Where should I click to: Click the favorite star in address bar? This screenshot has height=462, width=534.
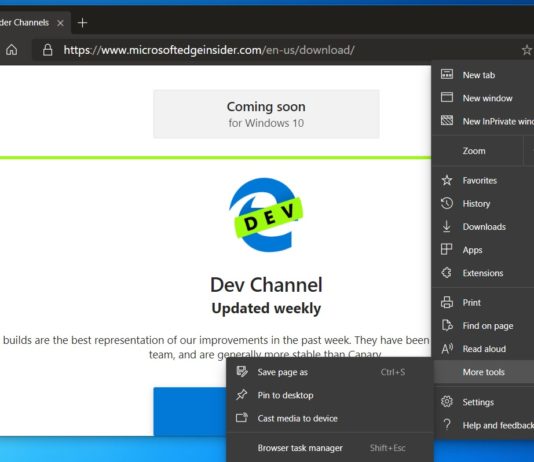[527, 50]
